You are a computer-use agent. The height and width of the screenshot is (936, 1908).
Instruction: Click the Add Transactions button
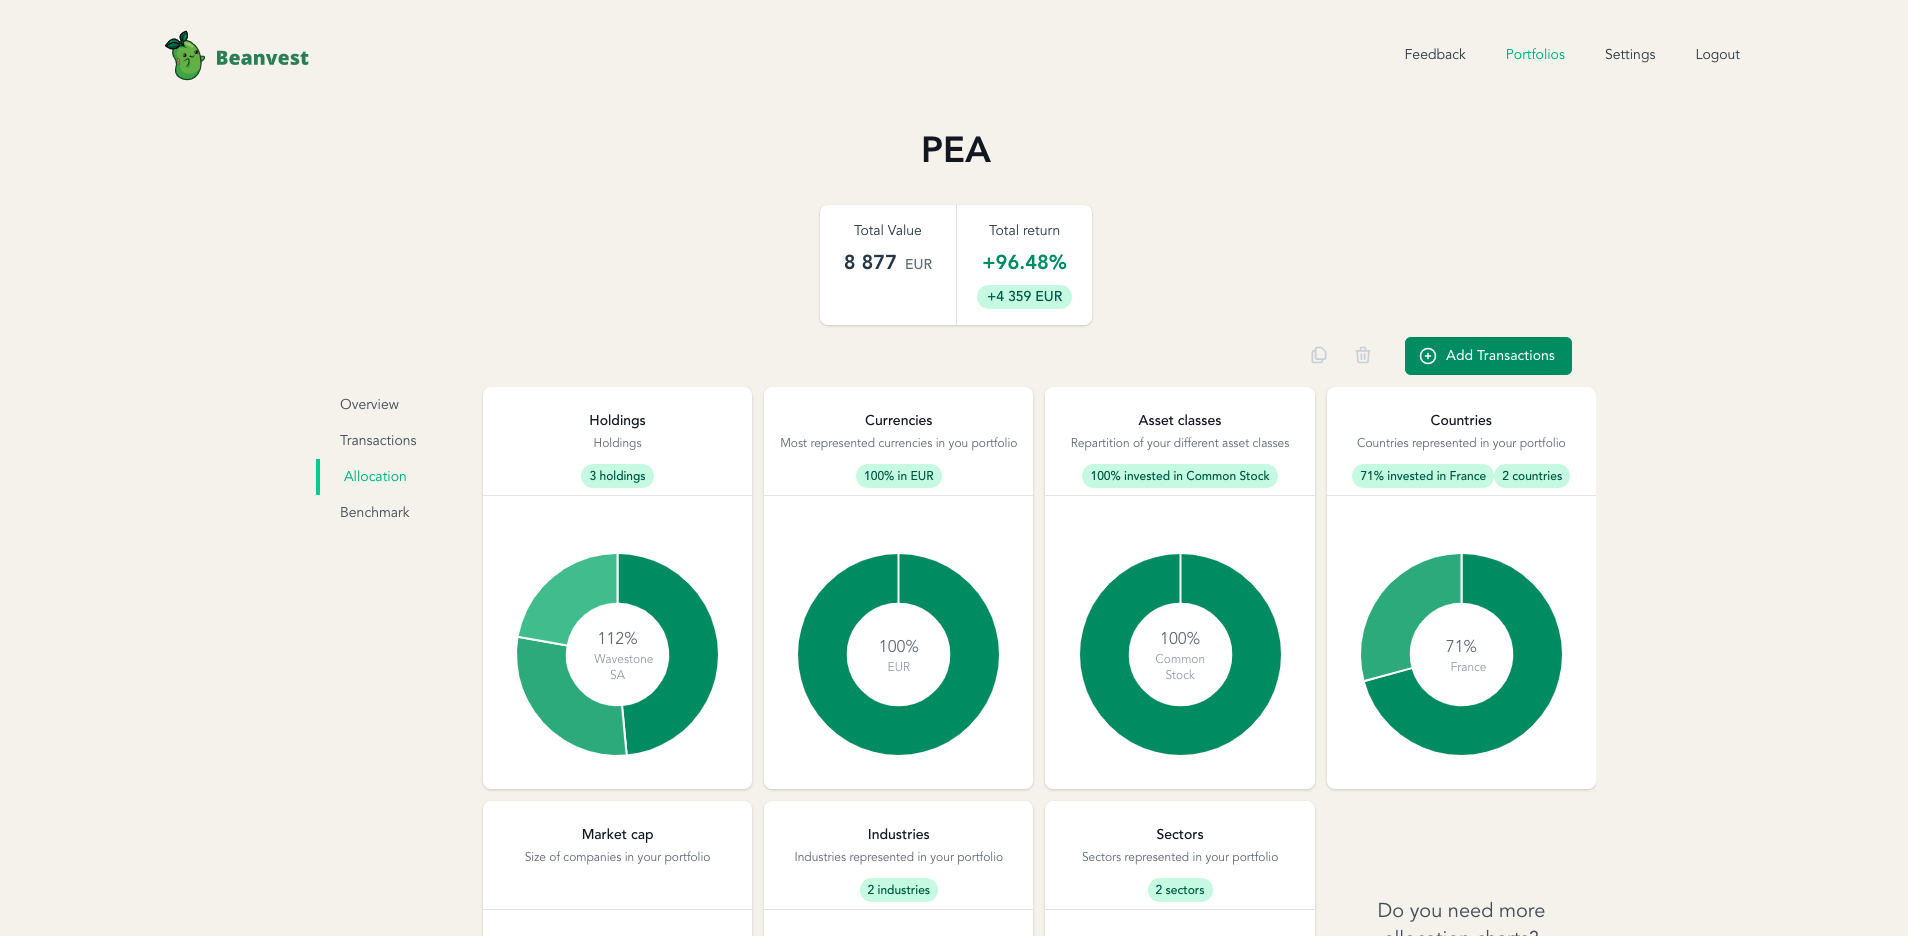point(1488,356)
